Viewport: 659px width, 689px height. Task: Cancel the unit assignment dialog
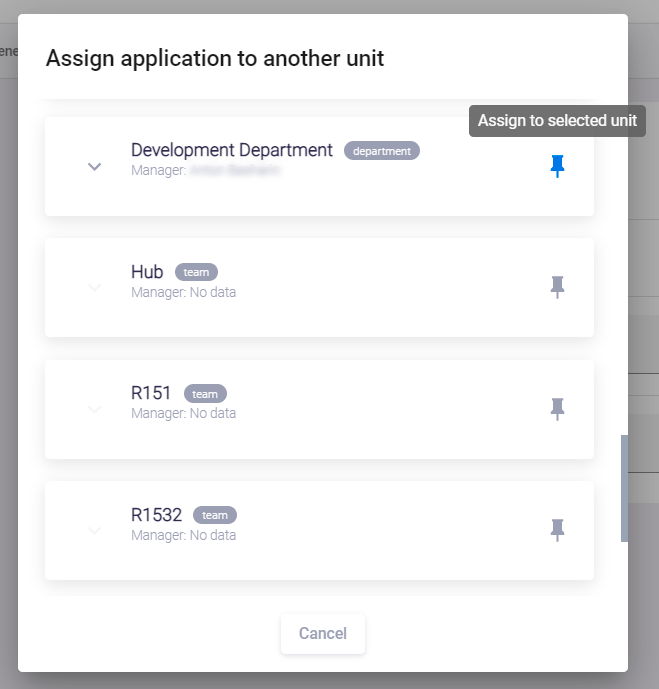tap(322, 633)
